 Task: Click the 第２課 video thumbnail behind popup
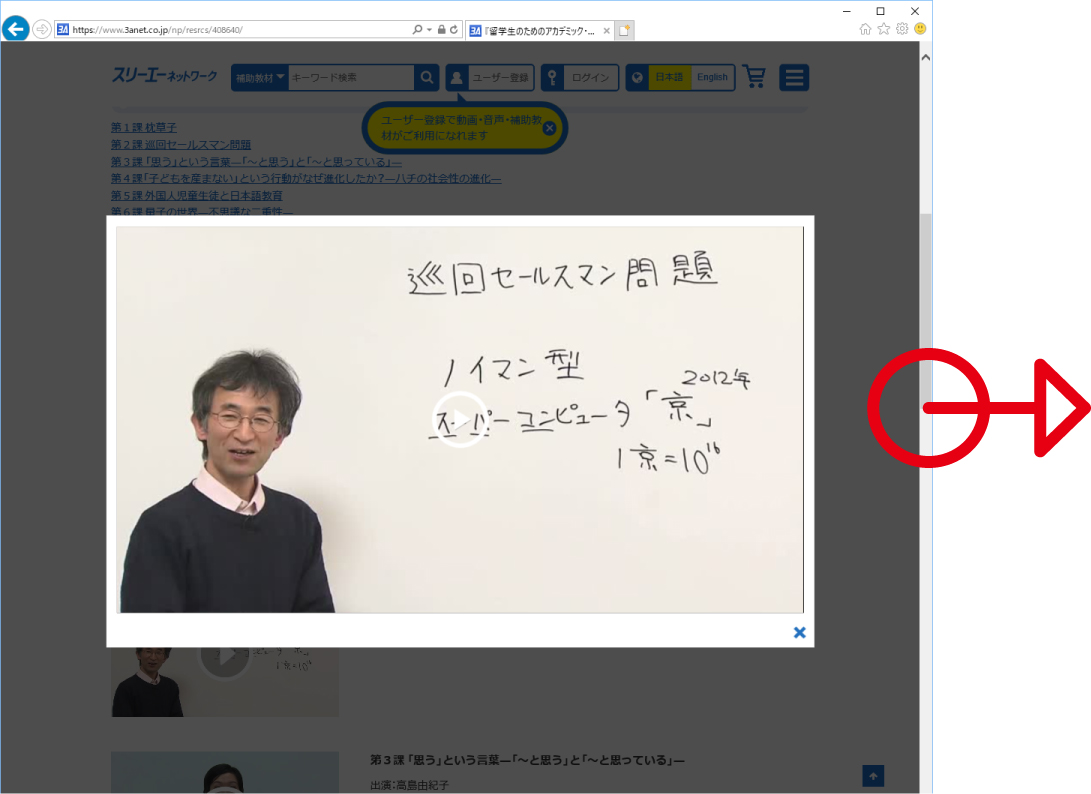[x=225, y=682]
